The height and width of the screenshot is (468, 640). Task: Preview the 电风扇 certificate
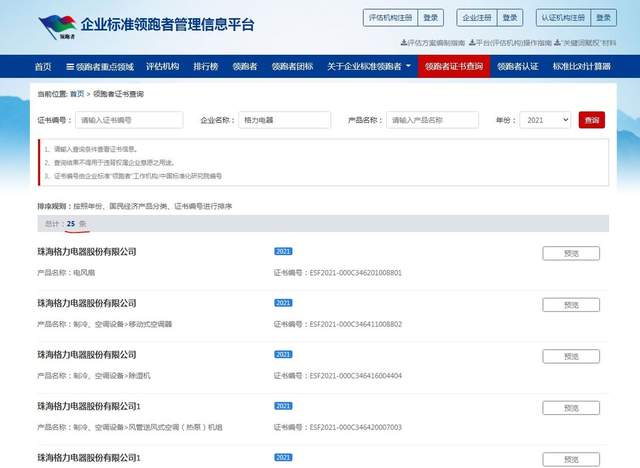[x=571, y=253]
